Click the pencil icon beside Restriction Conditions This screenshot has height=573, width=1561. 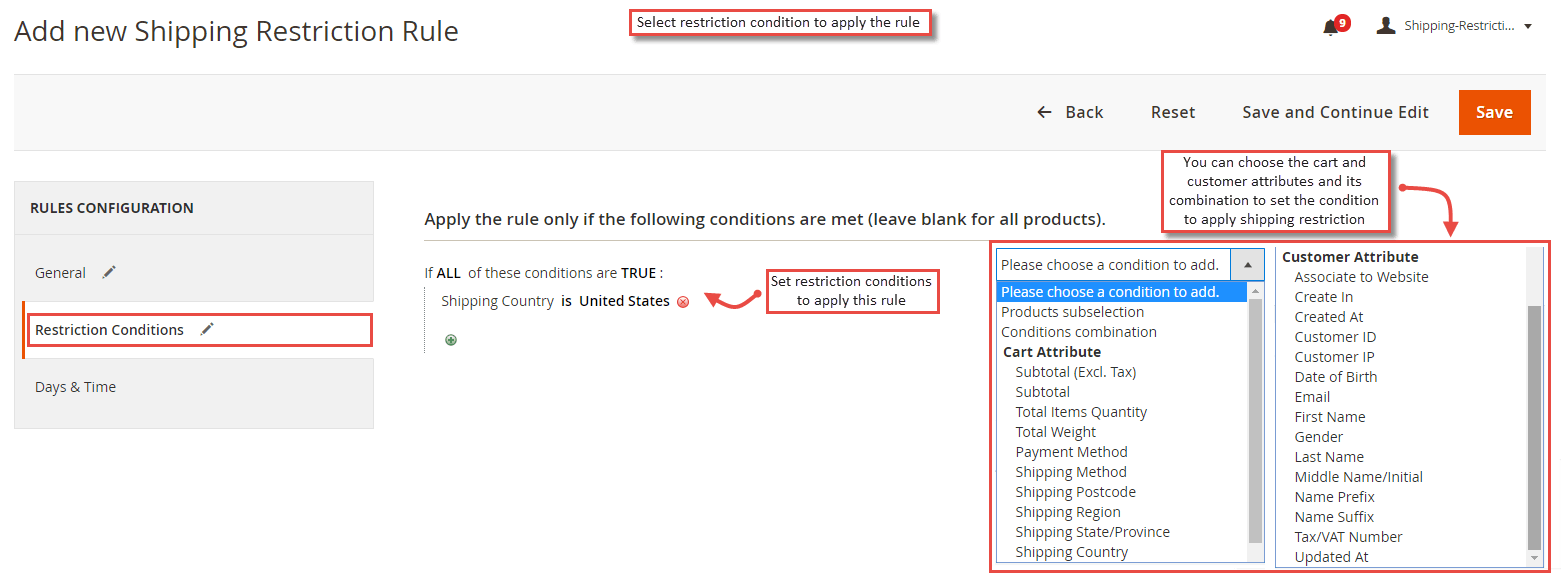pos(207,329)
